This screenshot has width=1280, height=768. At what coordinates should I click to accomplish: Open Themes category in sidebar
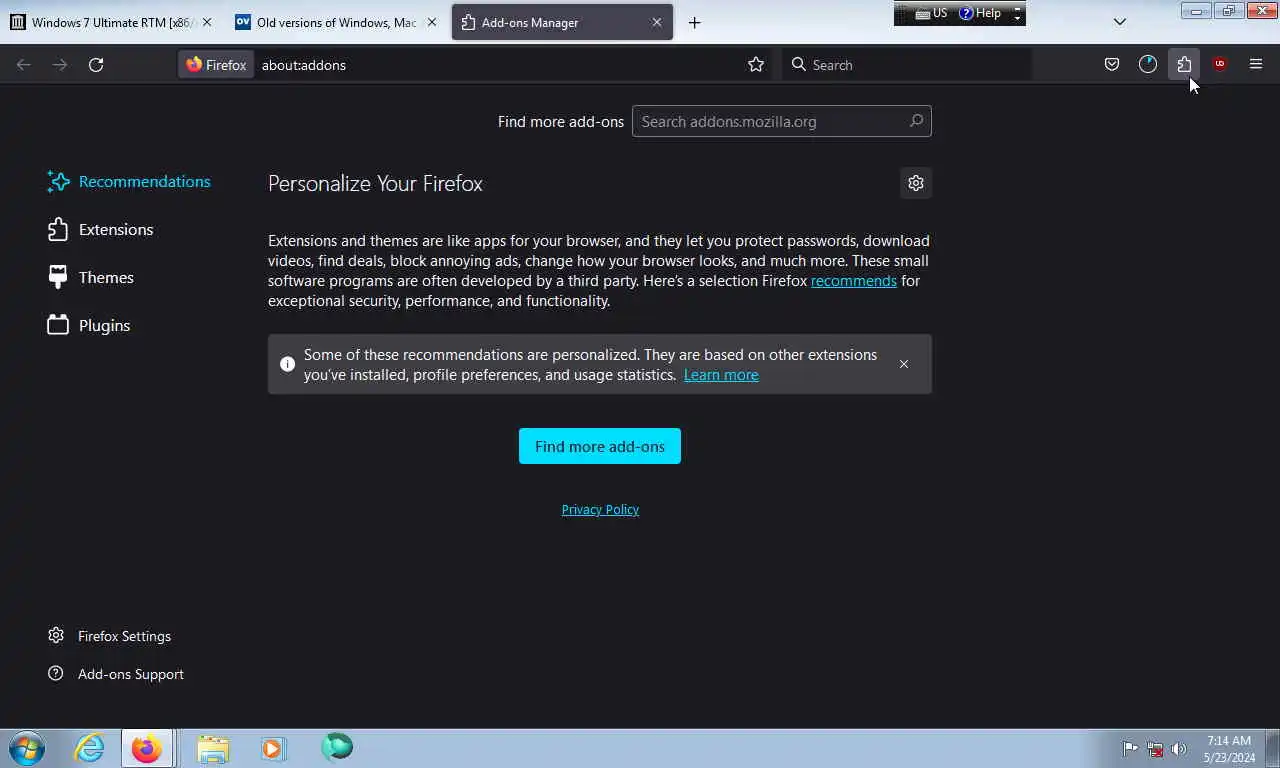pos(91,277)
